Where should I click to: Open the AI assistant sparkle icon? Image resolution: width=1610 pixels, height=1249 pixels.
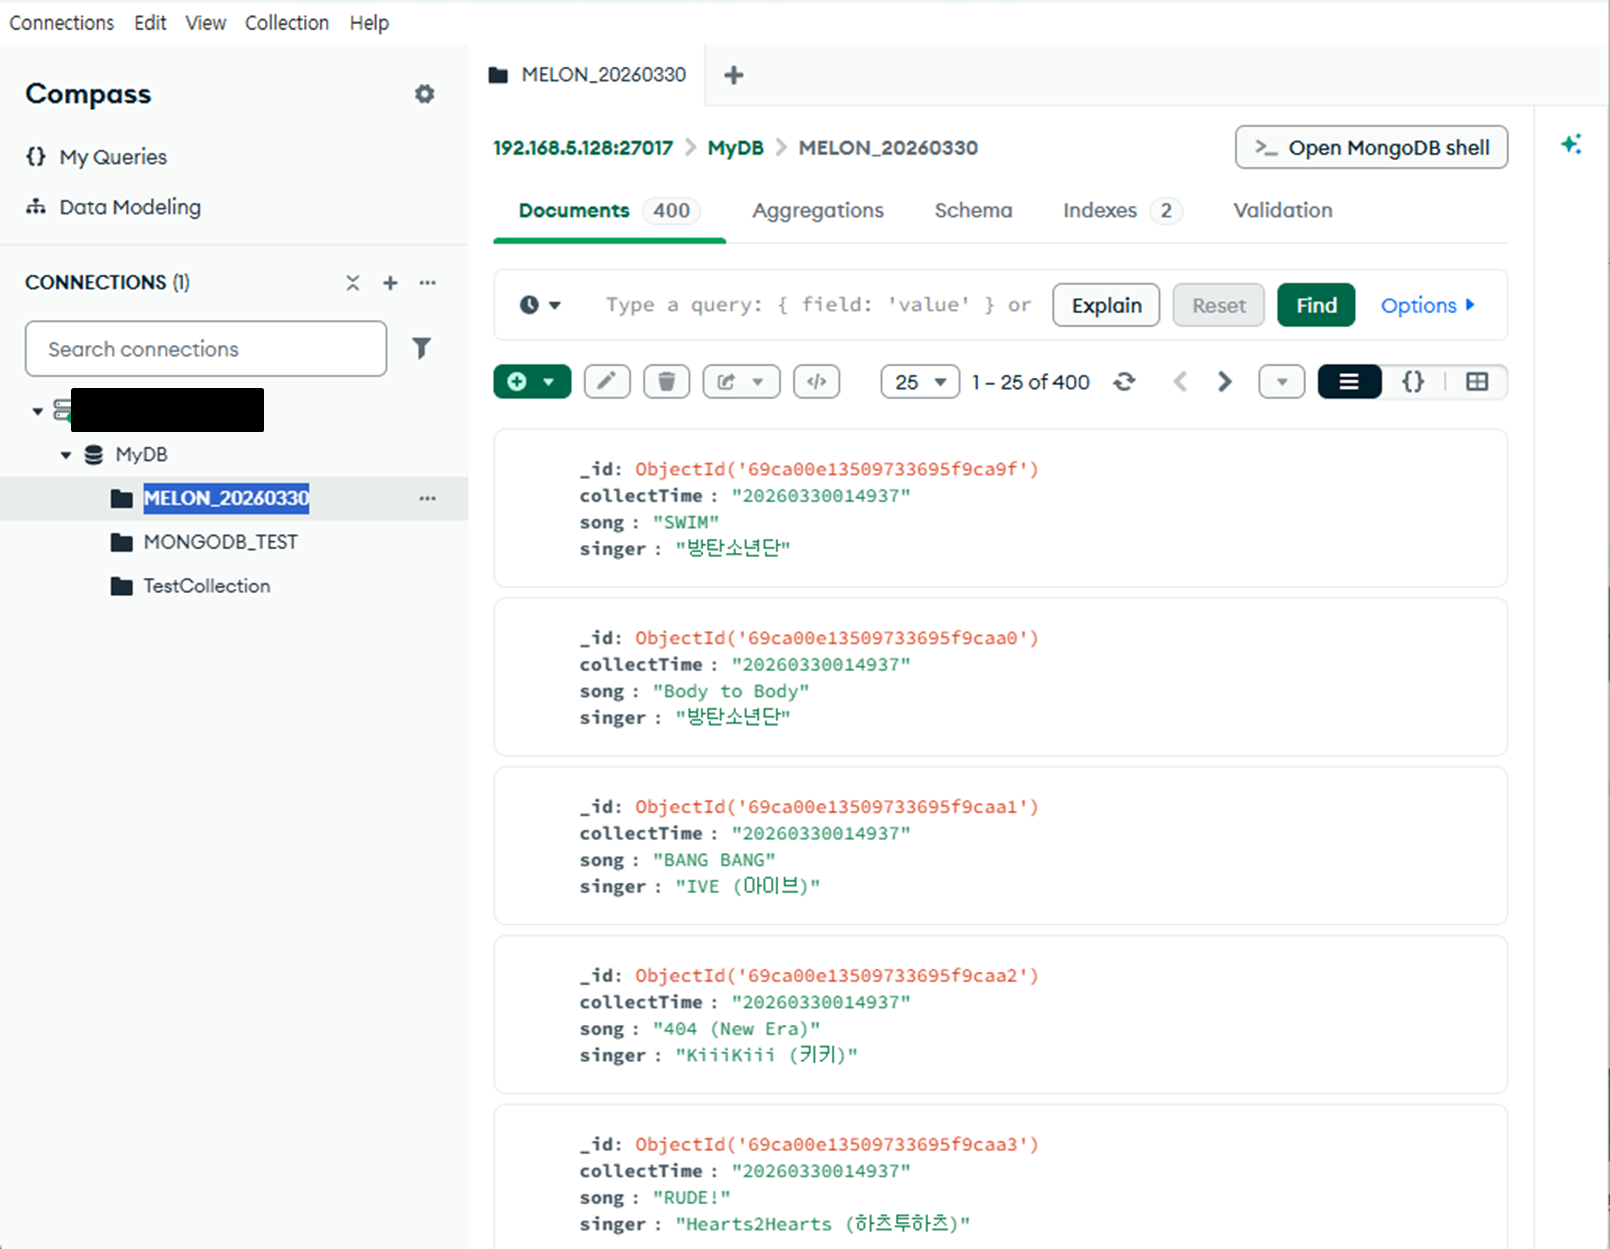pyautogui.click(x=1571, y=145)
